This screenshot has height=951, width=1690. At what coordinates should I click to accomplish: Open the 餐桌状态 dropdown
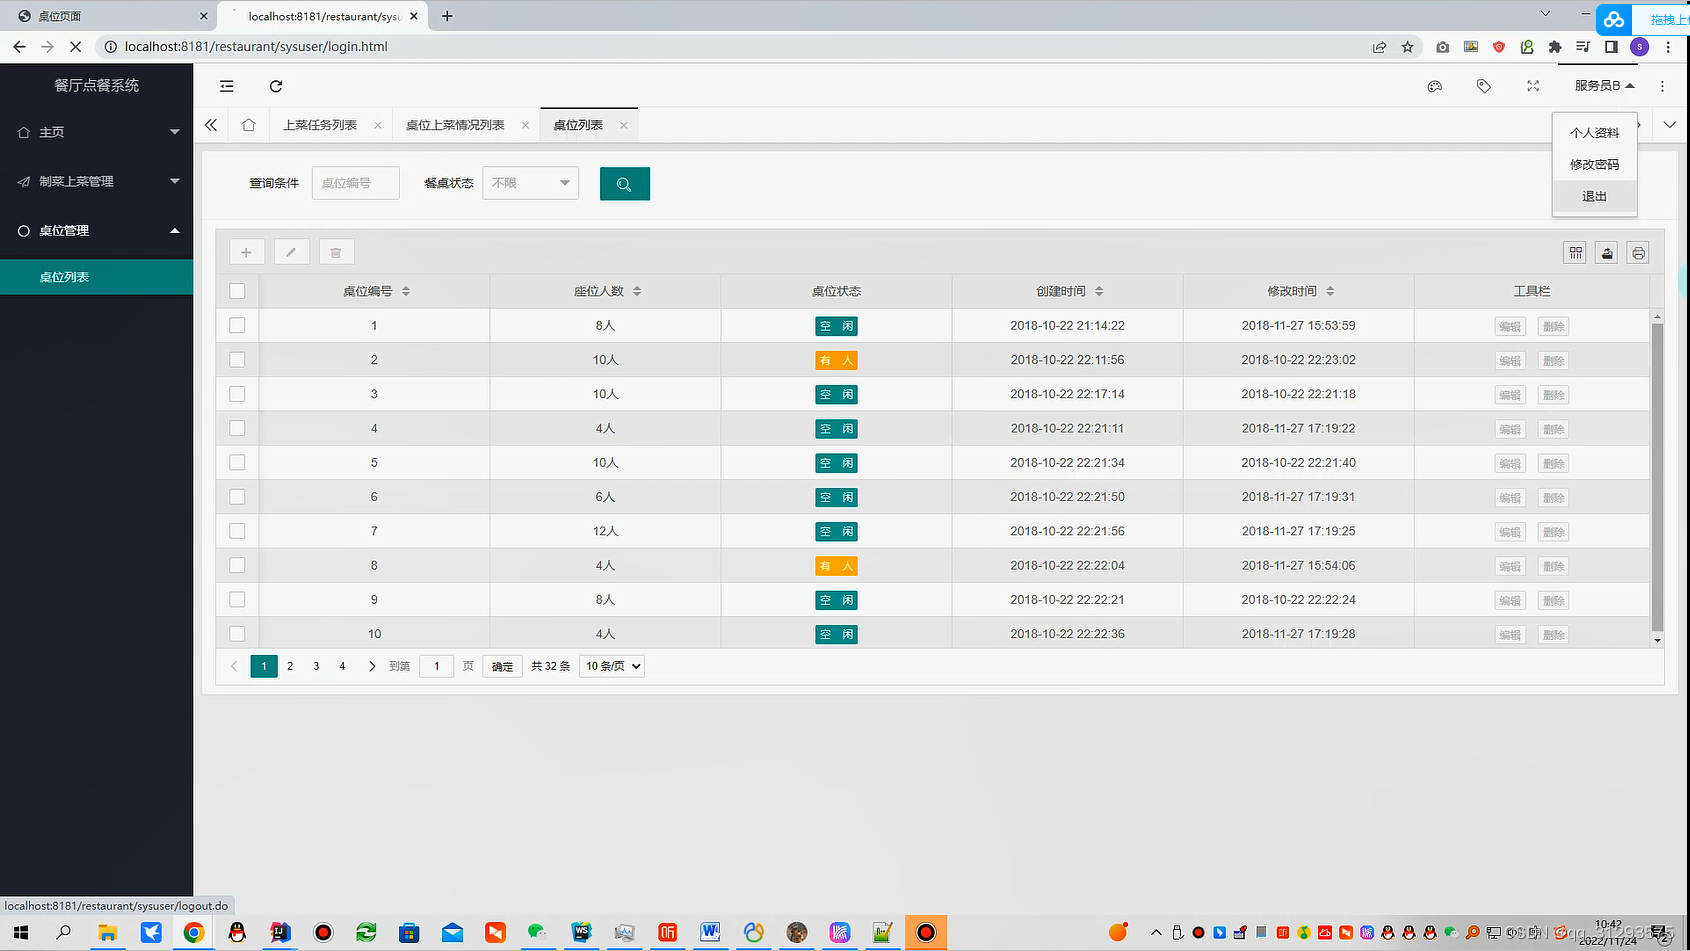531,183
